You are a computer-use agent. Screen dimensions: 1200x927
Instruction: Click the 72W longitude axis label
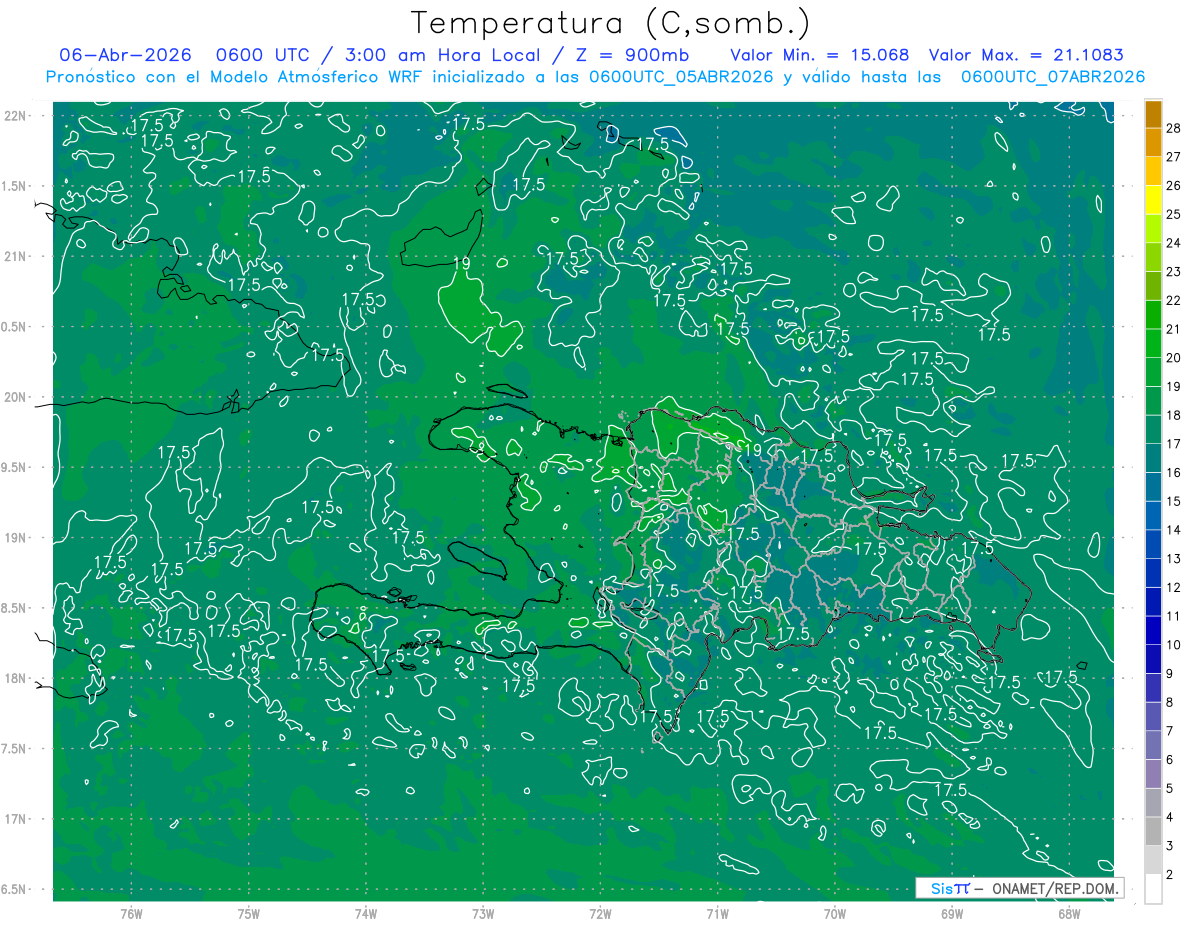pos(601,913)
